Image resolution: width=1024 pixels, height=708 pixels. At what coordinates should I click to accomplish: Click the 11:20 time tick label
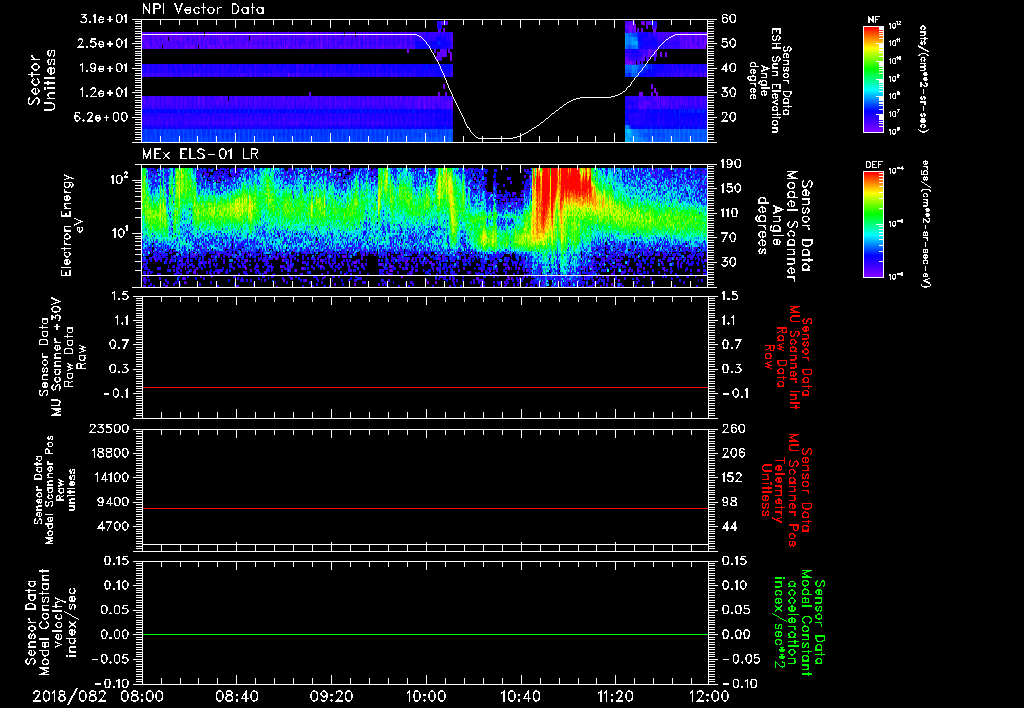615,697
